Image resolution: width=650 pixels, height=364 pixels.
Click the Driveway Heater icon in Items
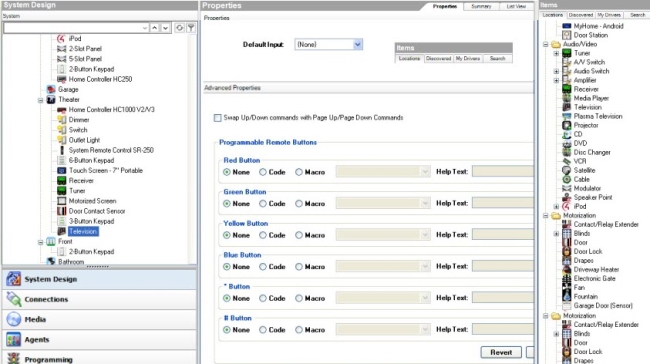point(567,269)
